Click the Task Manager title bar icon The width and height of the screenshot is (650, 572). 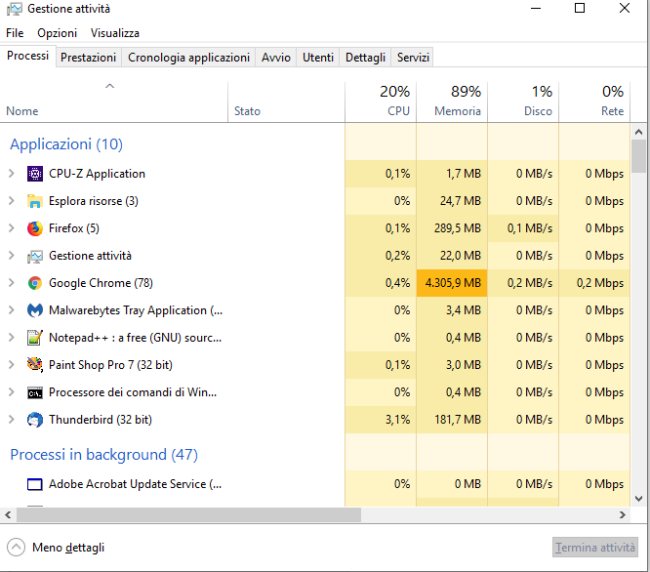14,9
